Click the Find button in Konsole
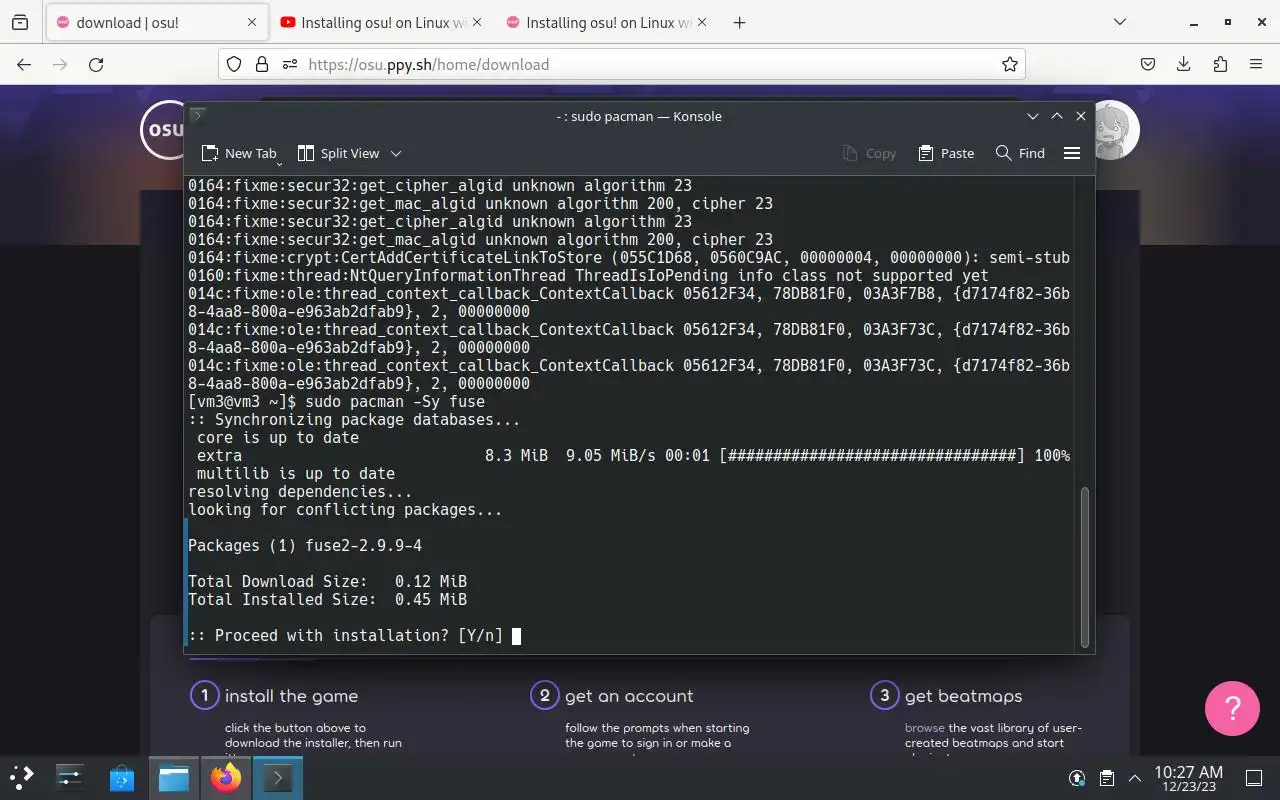 1020,153
